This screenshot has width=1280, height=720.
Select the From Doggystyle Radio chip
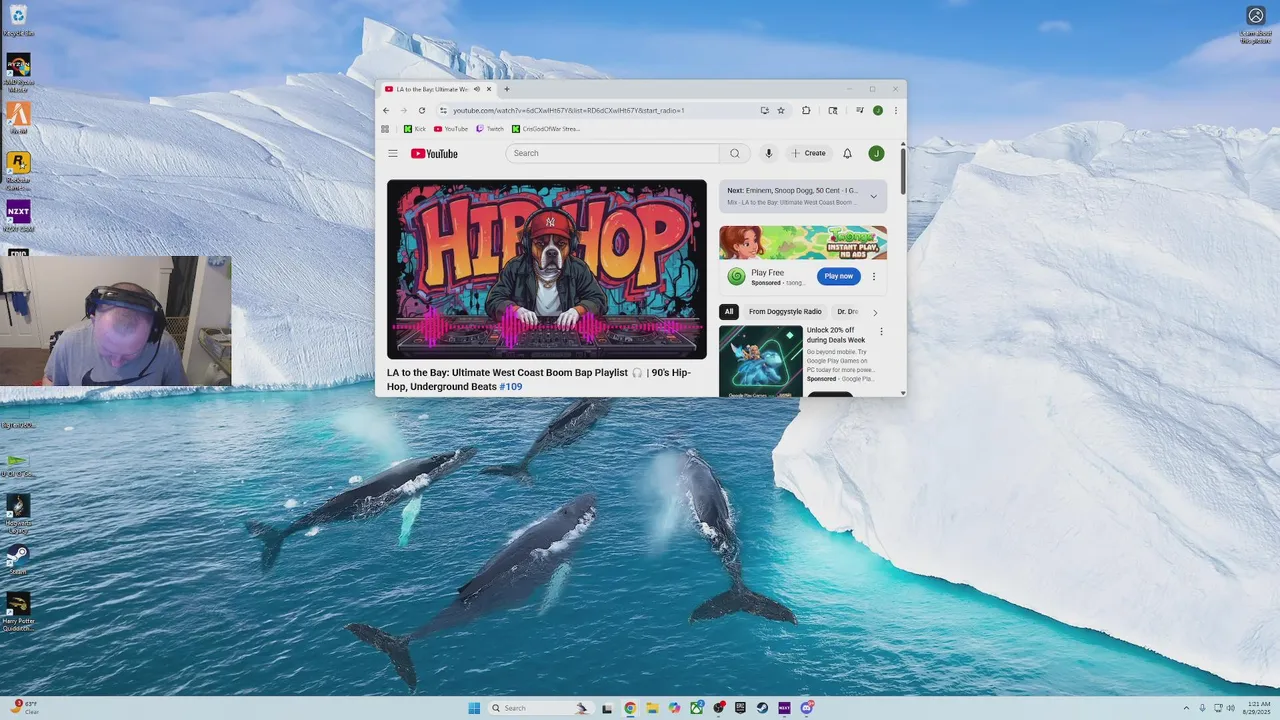[785, 312]
